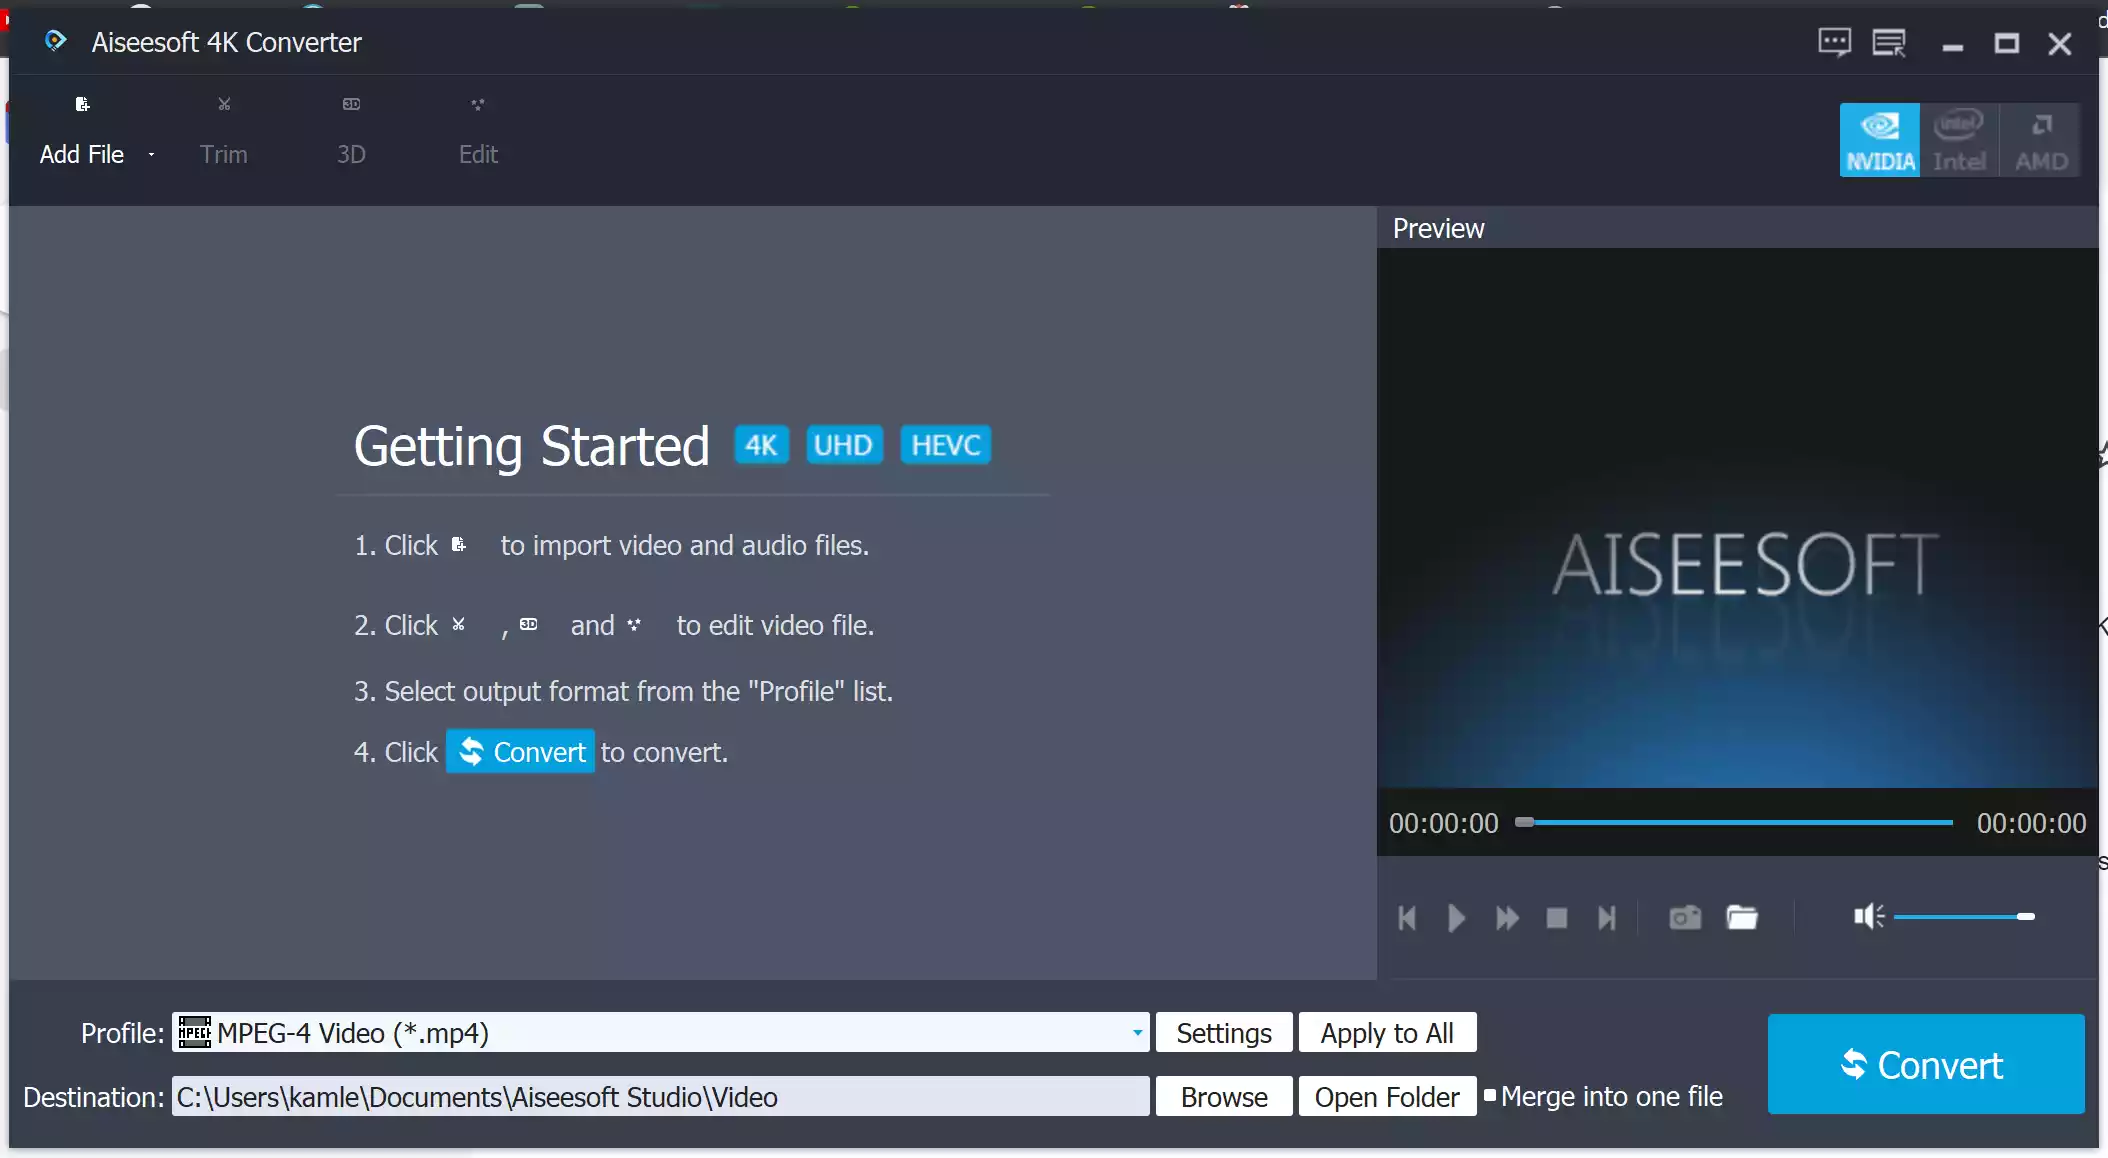This screenshot has width=2108, height=1158.
Task: Open the Profile format dropdown
Action: (1137, 1033)
